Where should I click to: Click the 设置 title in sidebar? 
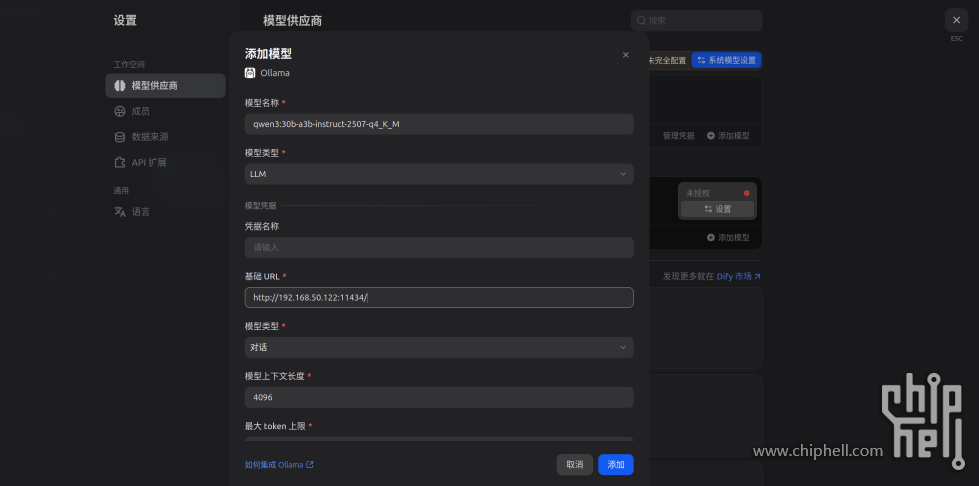pos(125,21)
